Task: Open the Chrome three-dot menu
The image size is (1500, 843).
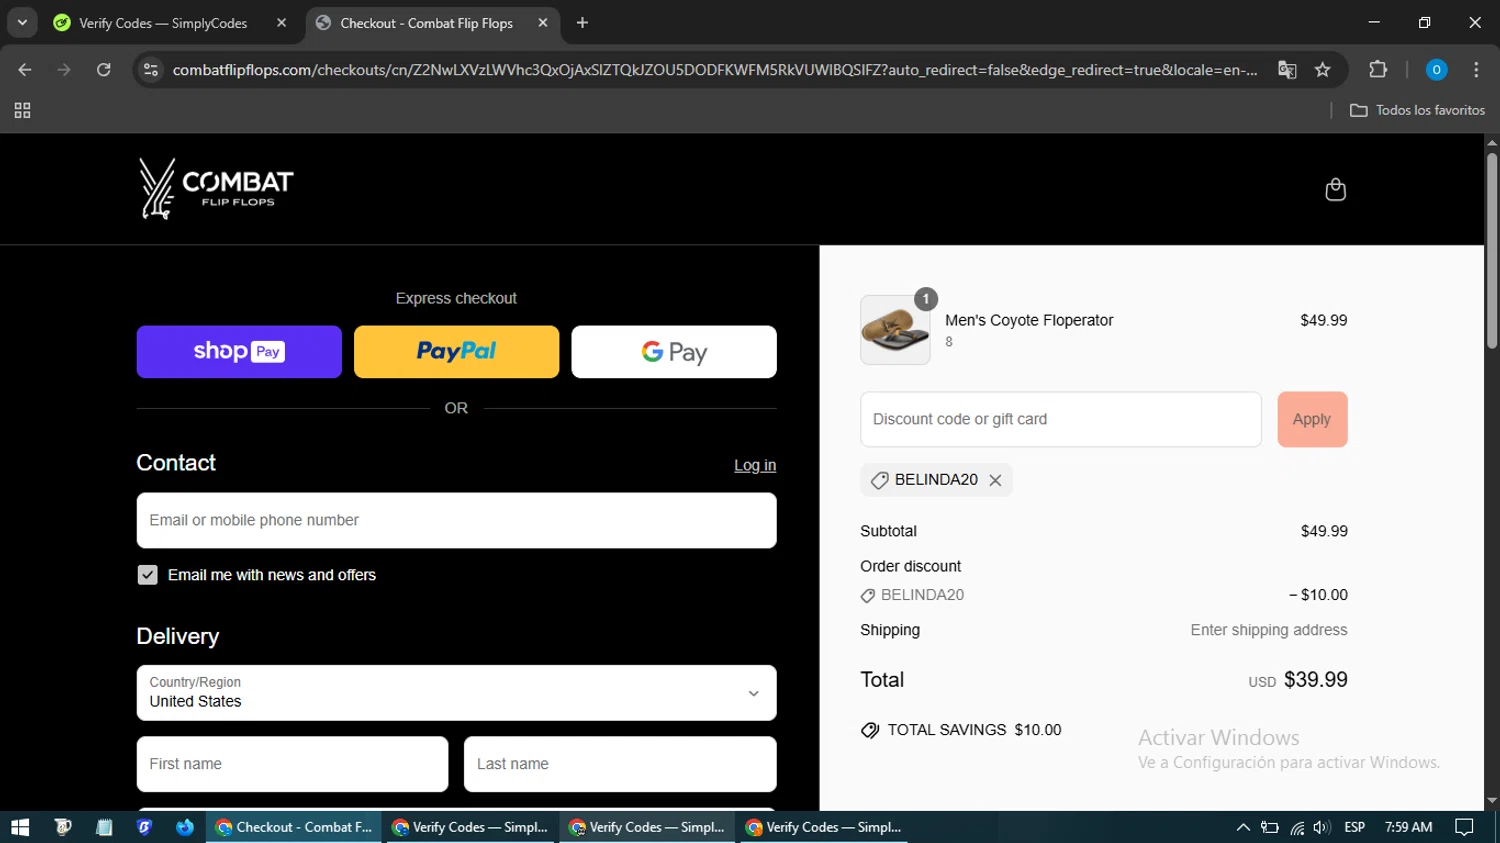Action: 1476,70
